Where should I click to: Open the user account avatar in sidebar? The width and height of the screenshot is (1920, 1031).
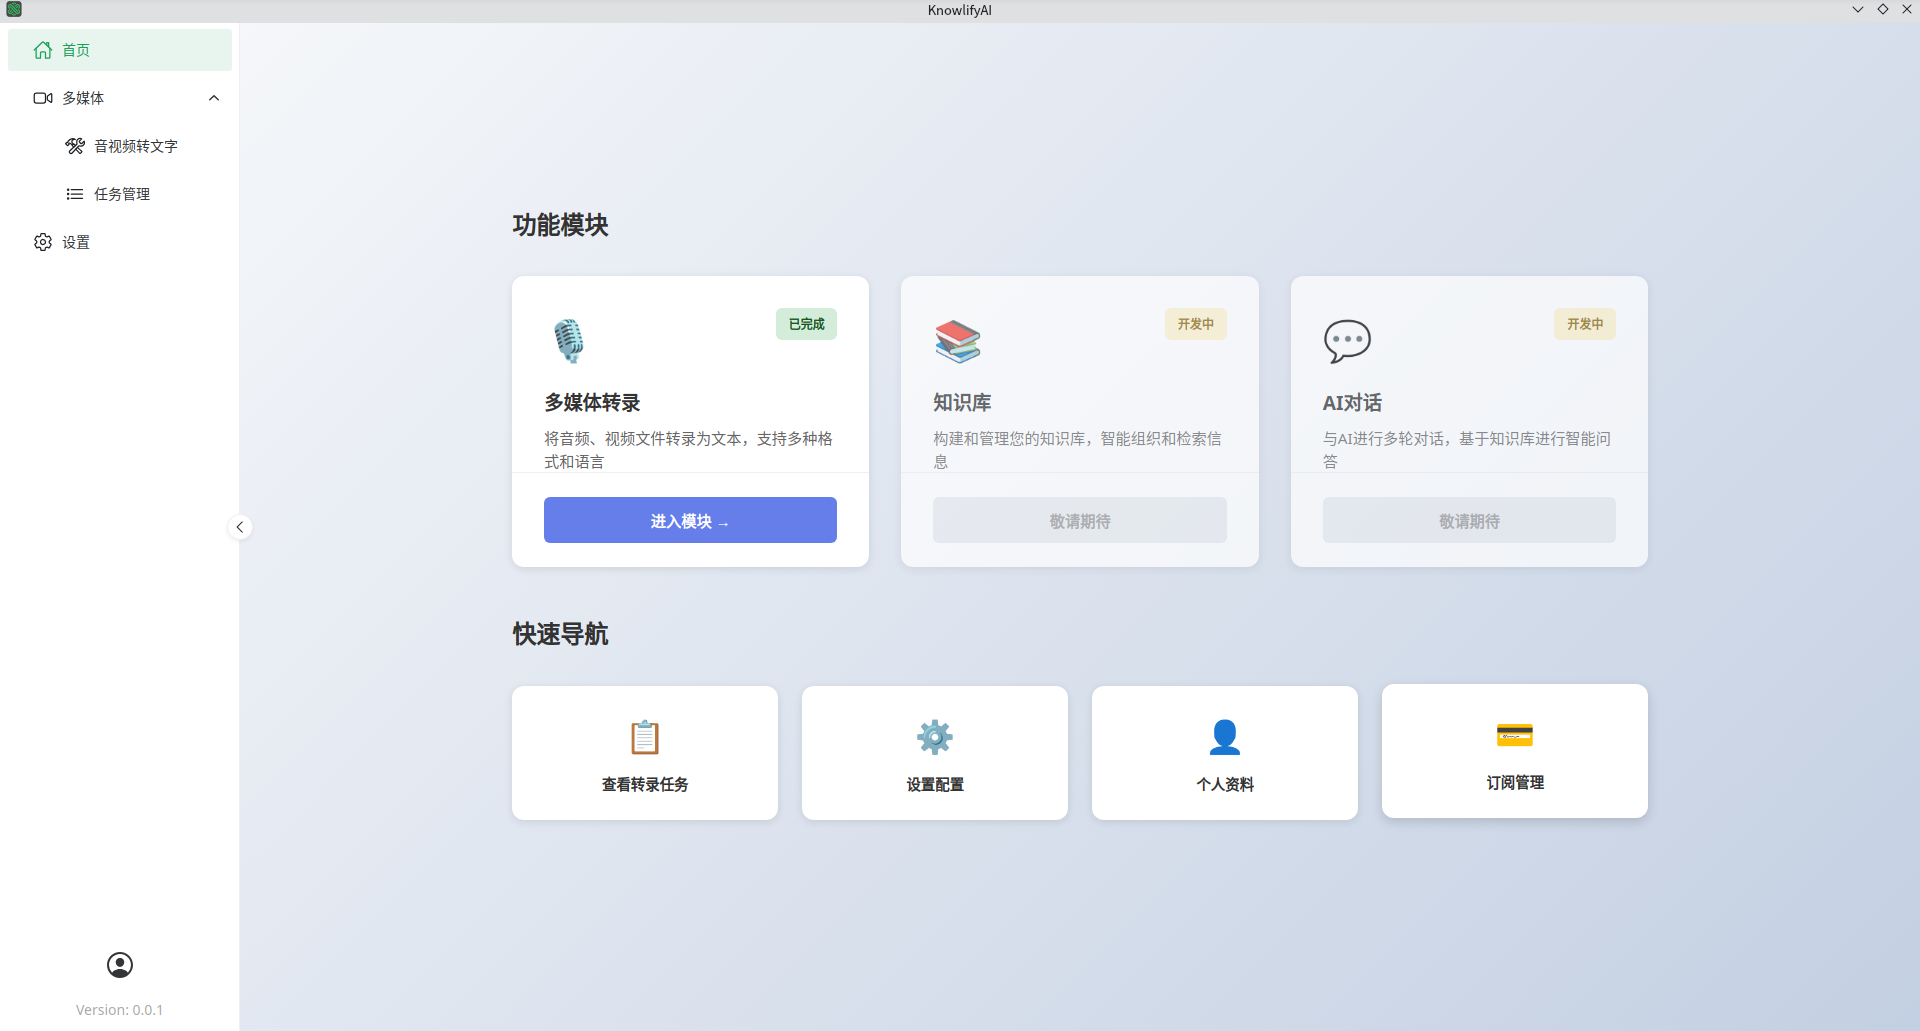pyautogui.click(x=120, y=965)
